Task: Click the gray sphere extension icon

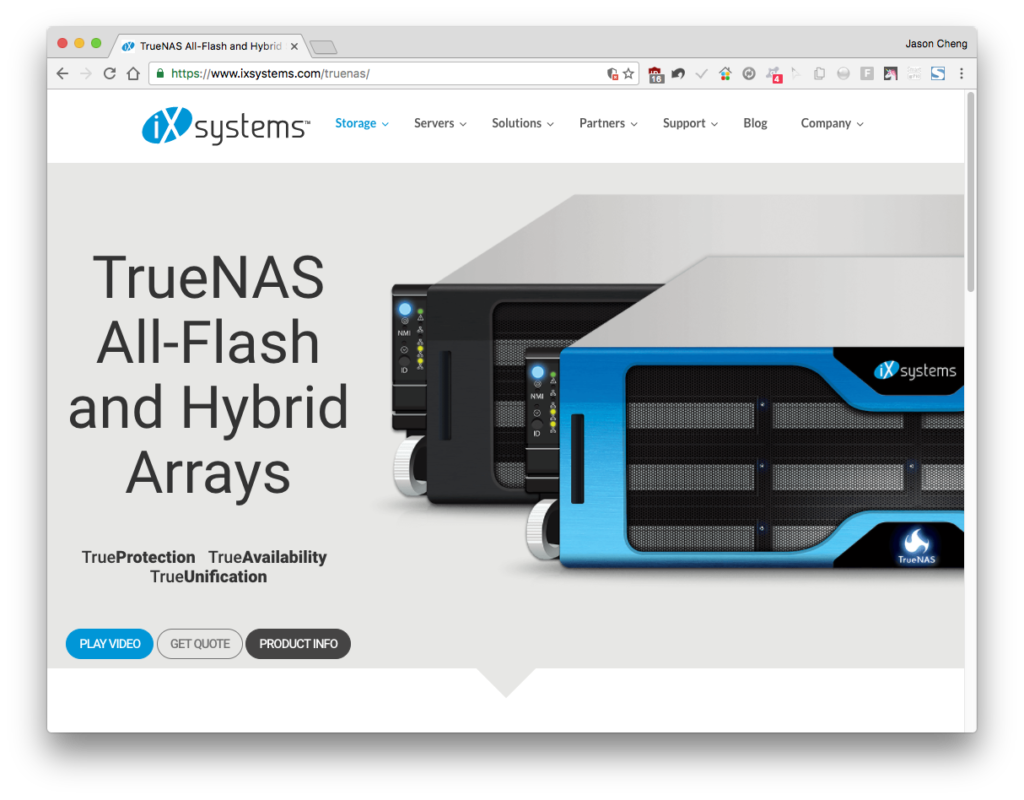Action: coord(843,74)
